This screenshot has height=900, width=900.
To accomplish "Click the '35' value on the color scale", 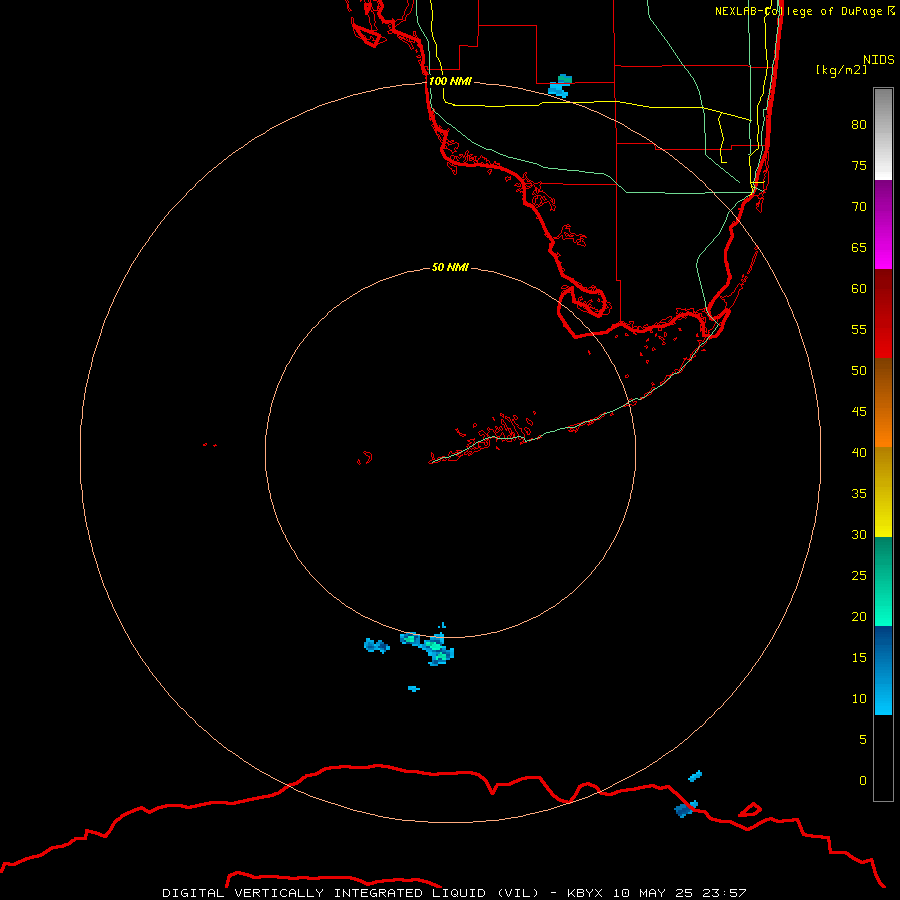I will [859, 494].
